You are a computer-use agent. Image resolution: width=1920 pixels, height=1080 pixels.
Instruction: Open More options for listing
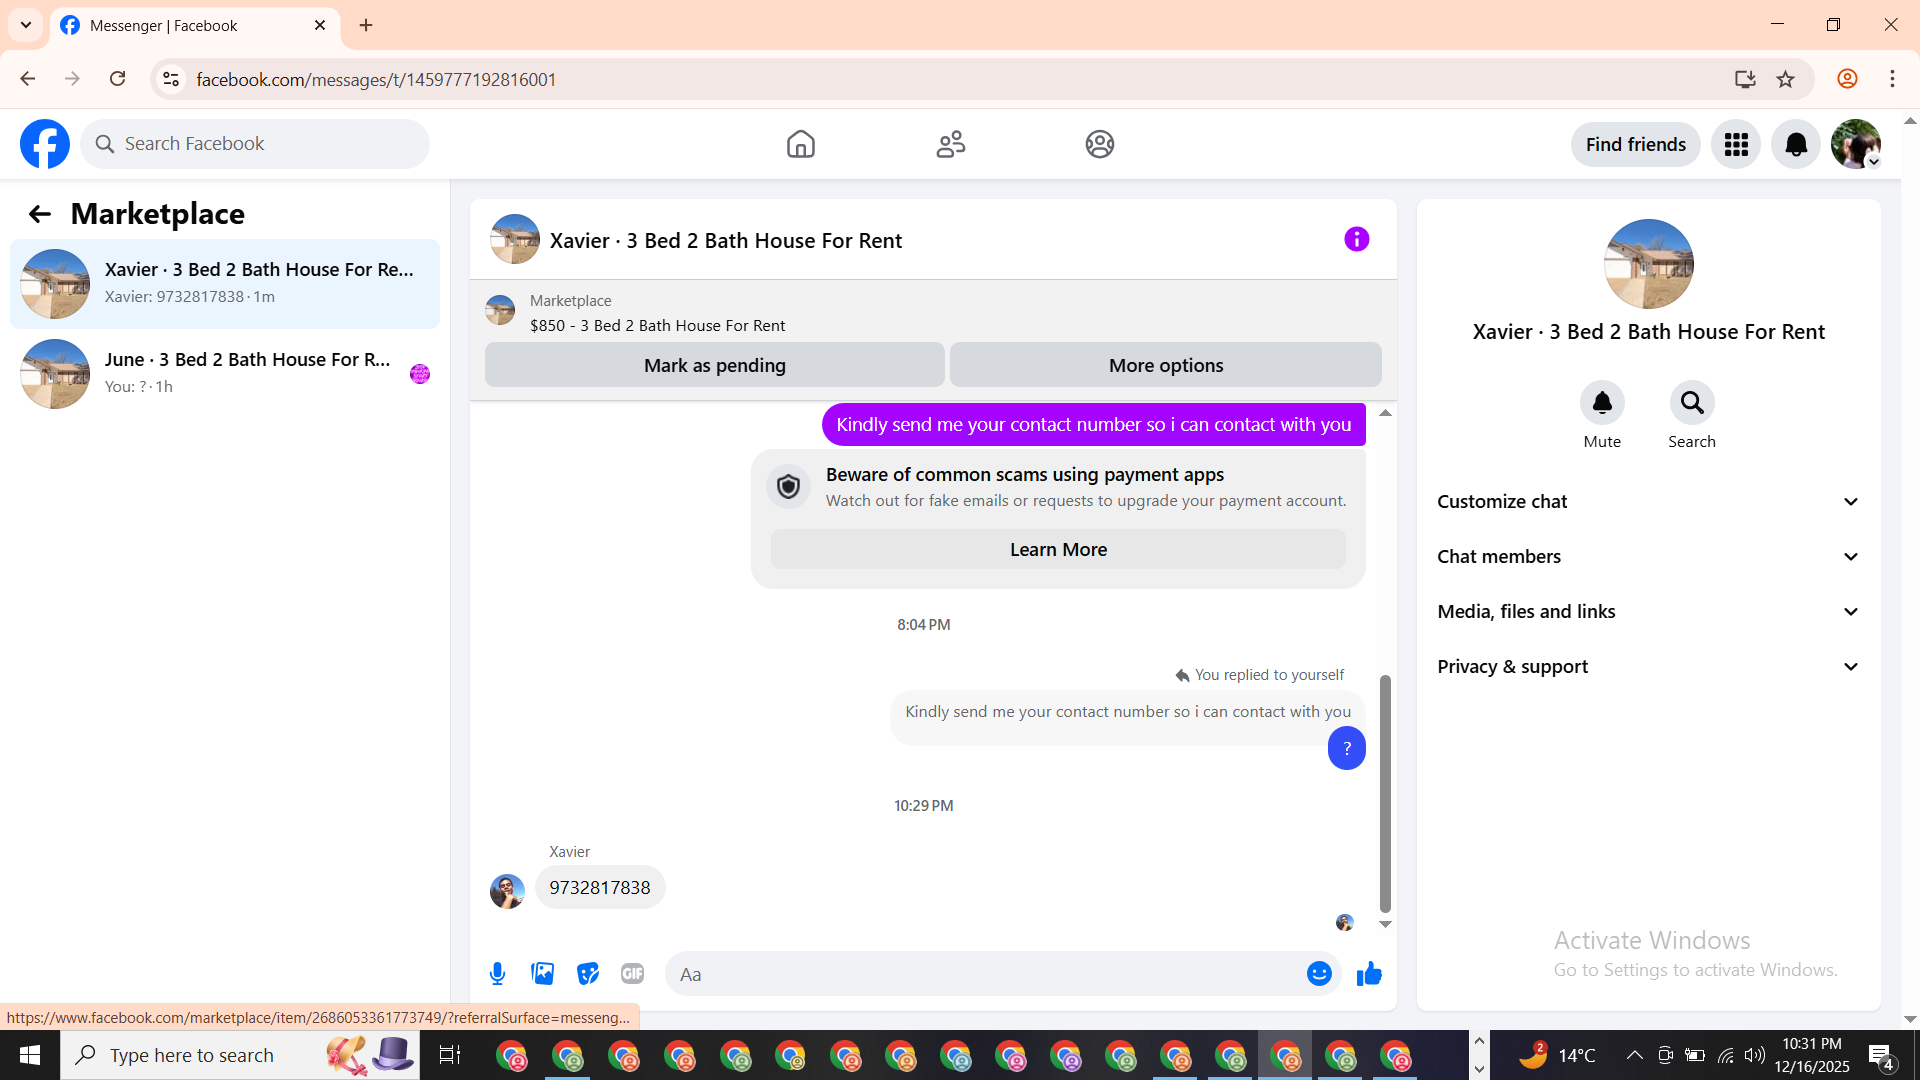coord(1166,365)
